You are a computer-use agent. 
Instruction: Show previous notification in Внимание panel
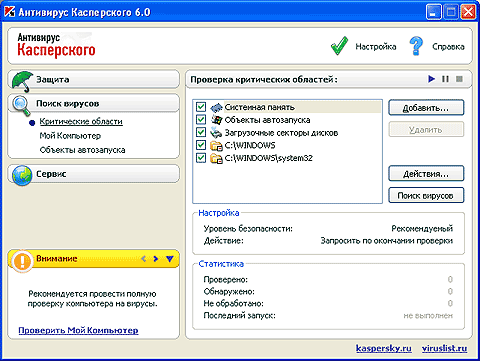click(x=144, y=258)
